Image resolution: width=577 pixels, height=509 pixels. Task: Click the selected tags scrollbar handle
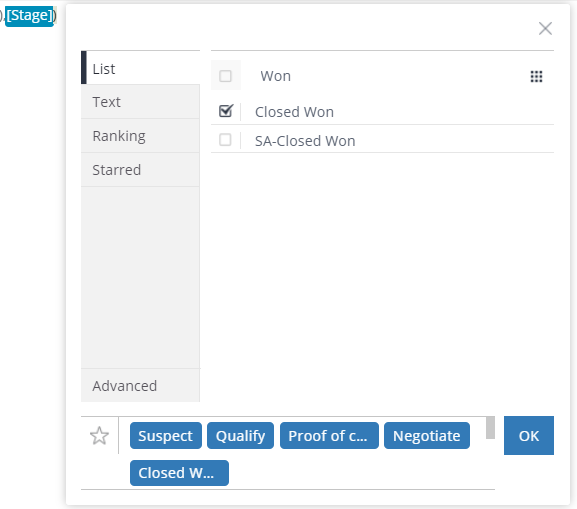tap(490, 428)
